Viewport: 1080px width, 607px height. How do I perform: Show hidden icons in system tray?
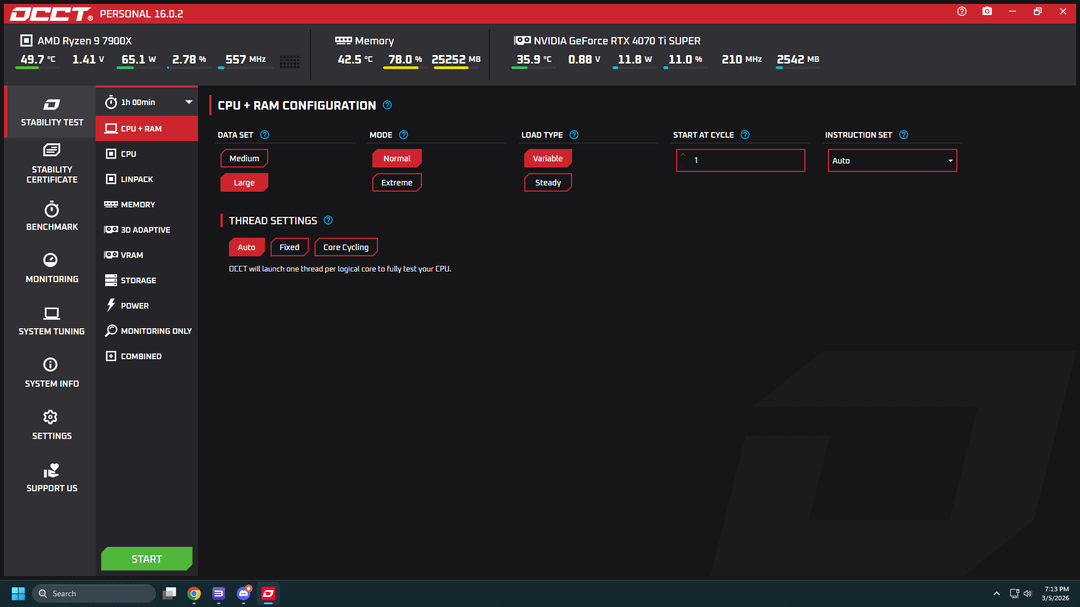(996, 594)
